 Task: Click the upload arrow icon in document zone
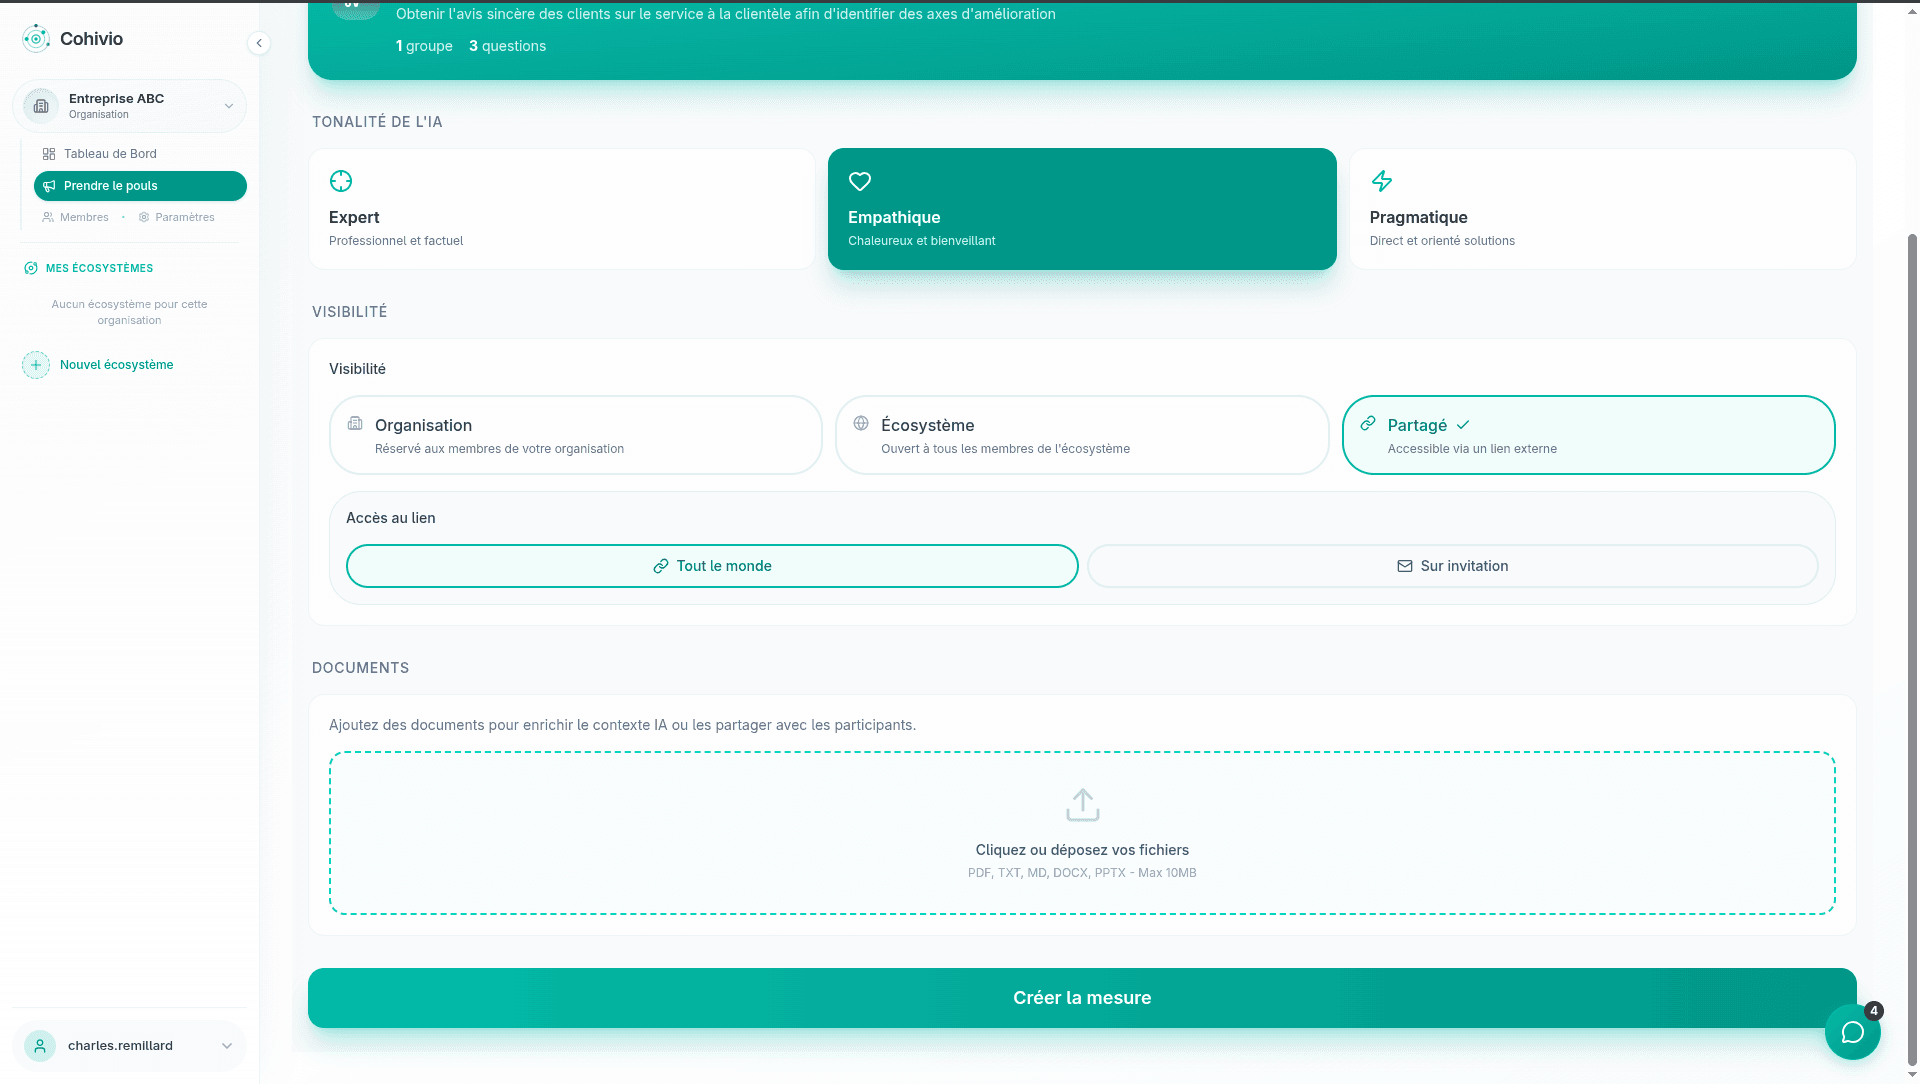pyautogui.click(x=1081, y=805)
